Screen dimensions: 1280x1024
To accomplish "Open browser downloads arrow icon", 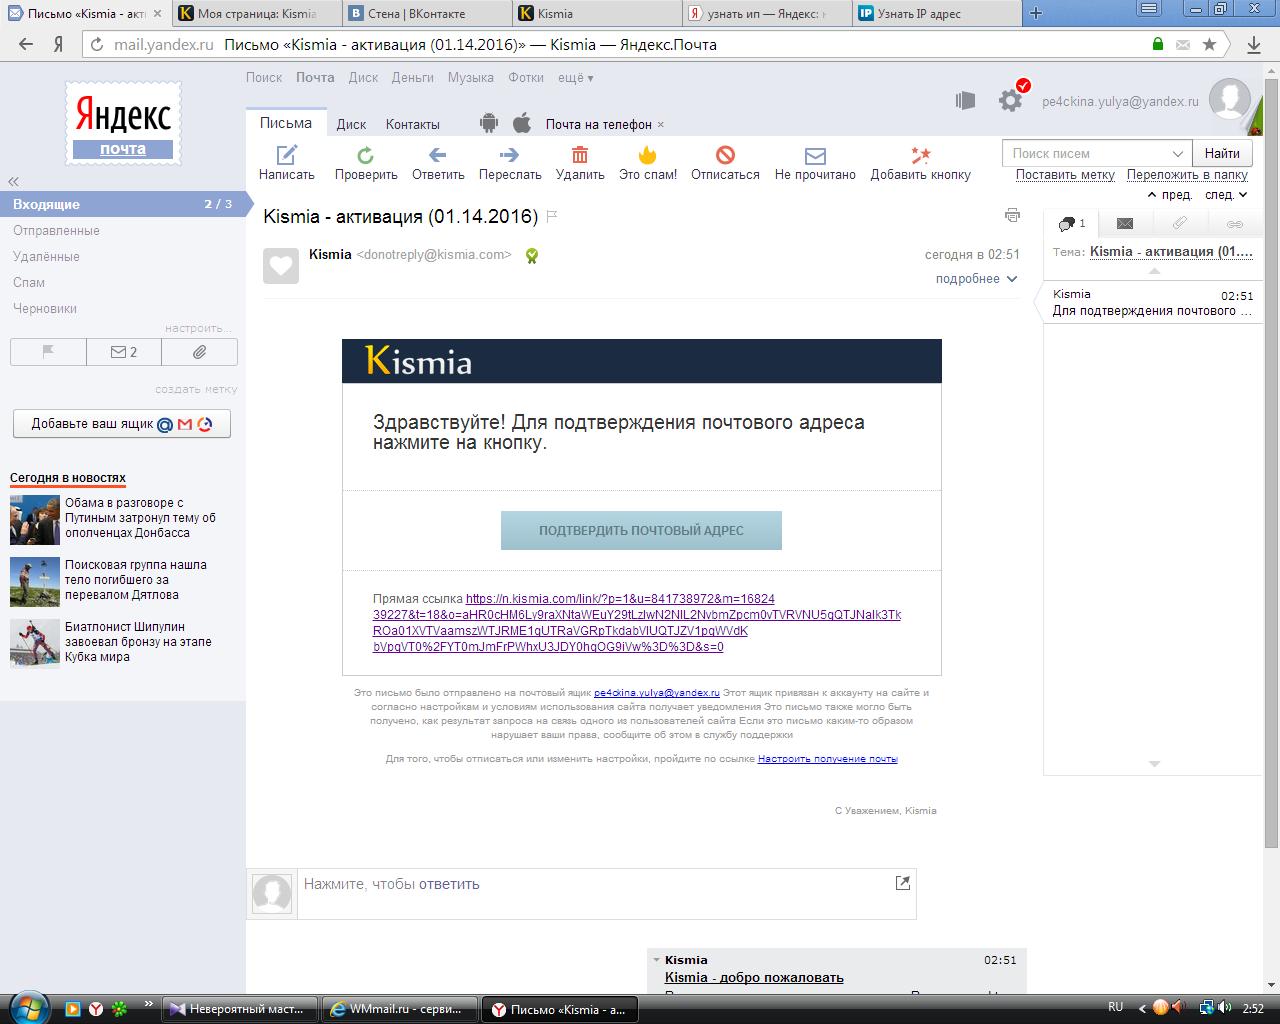I will pyautogui.click(x=1254, y=45).
